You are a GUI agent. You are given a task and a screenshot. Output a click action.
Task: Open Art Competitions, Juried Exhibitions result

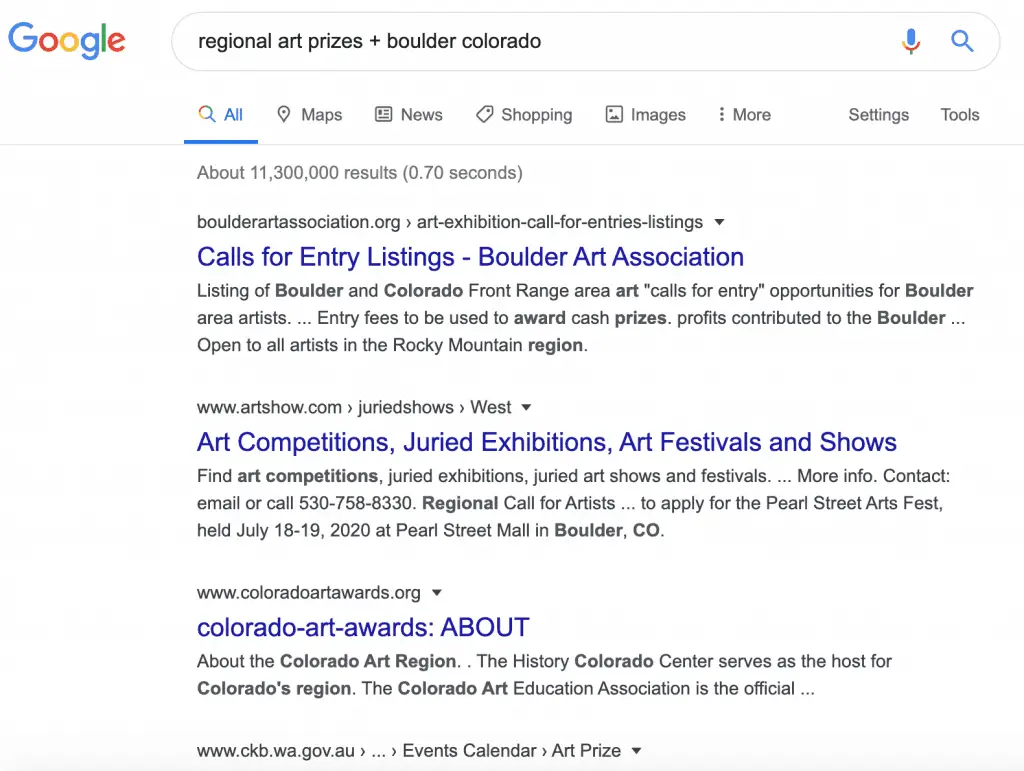pyautogui.click(x=547, y=443)
